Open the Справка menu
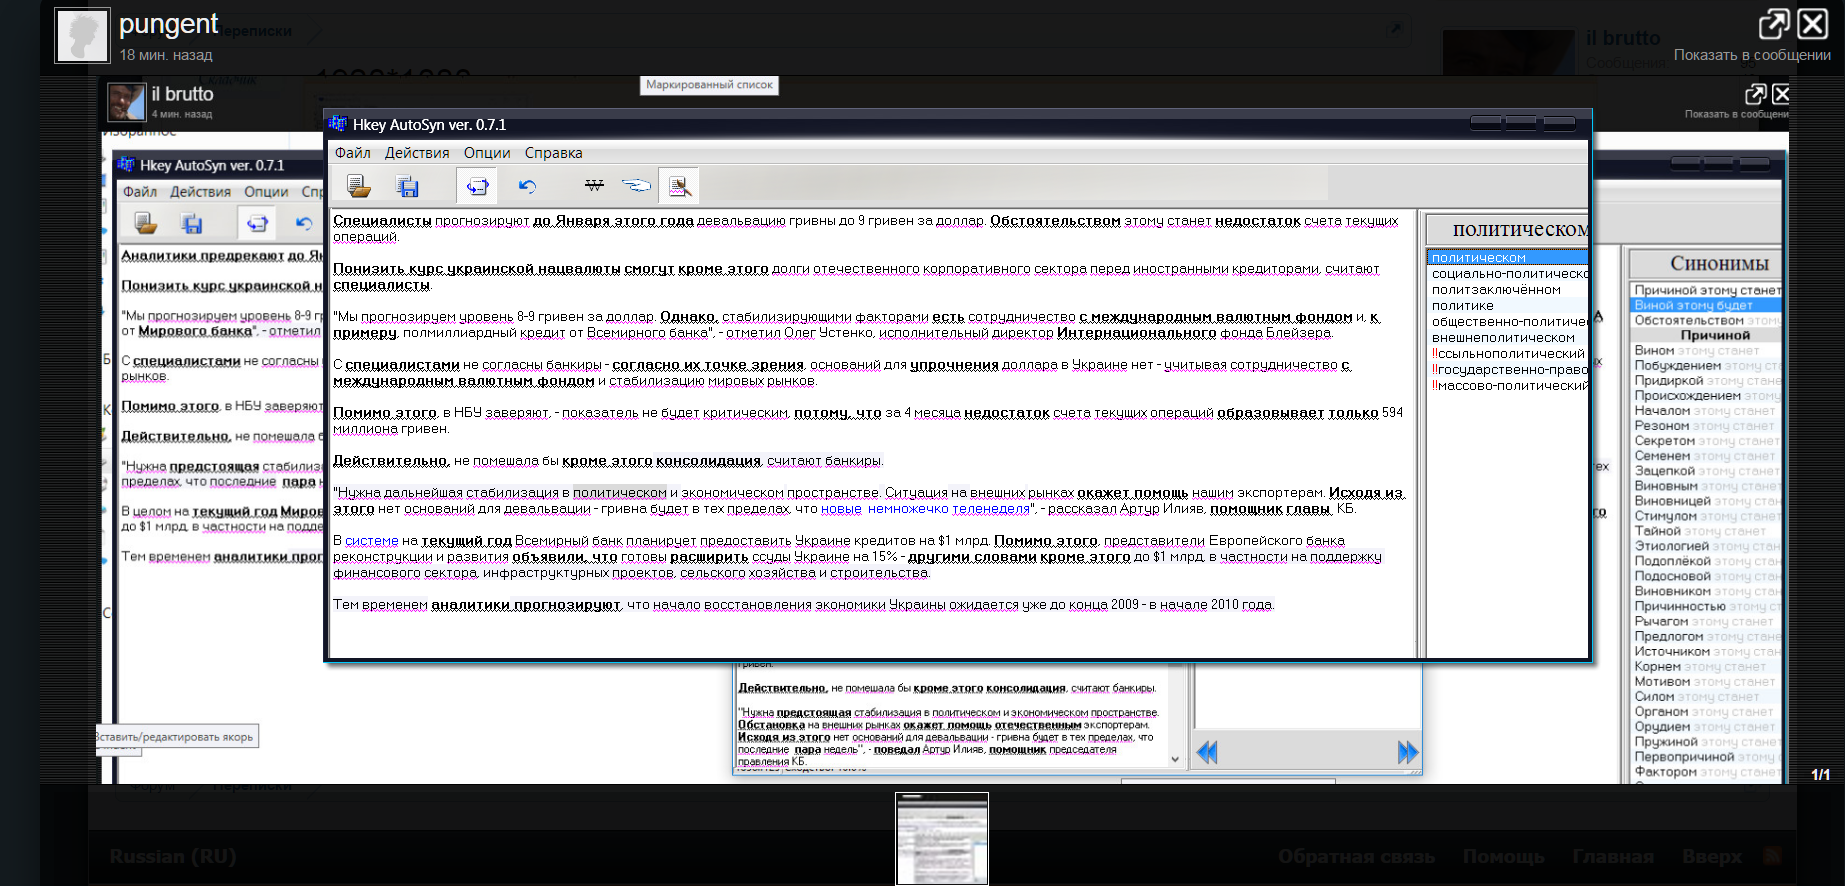1845x886 pixels. pyautogui.click(x=553, y=153)
